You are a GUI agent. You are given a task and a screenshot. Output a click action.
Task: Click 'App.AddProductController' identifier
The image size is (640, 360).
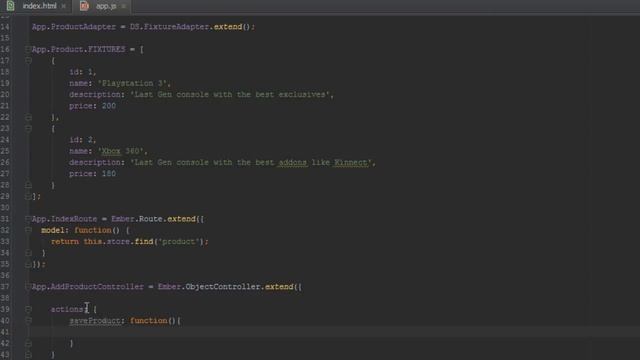tap(88, 287)
